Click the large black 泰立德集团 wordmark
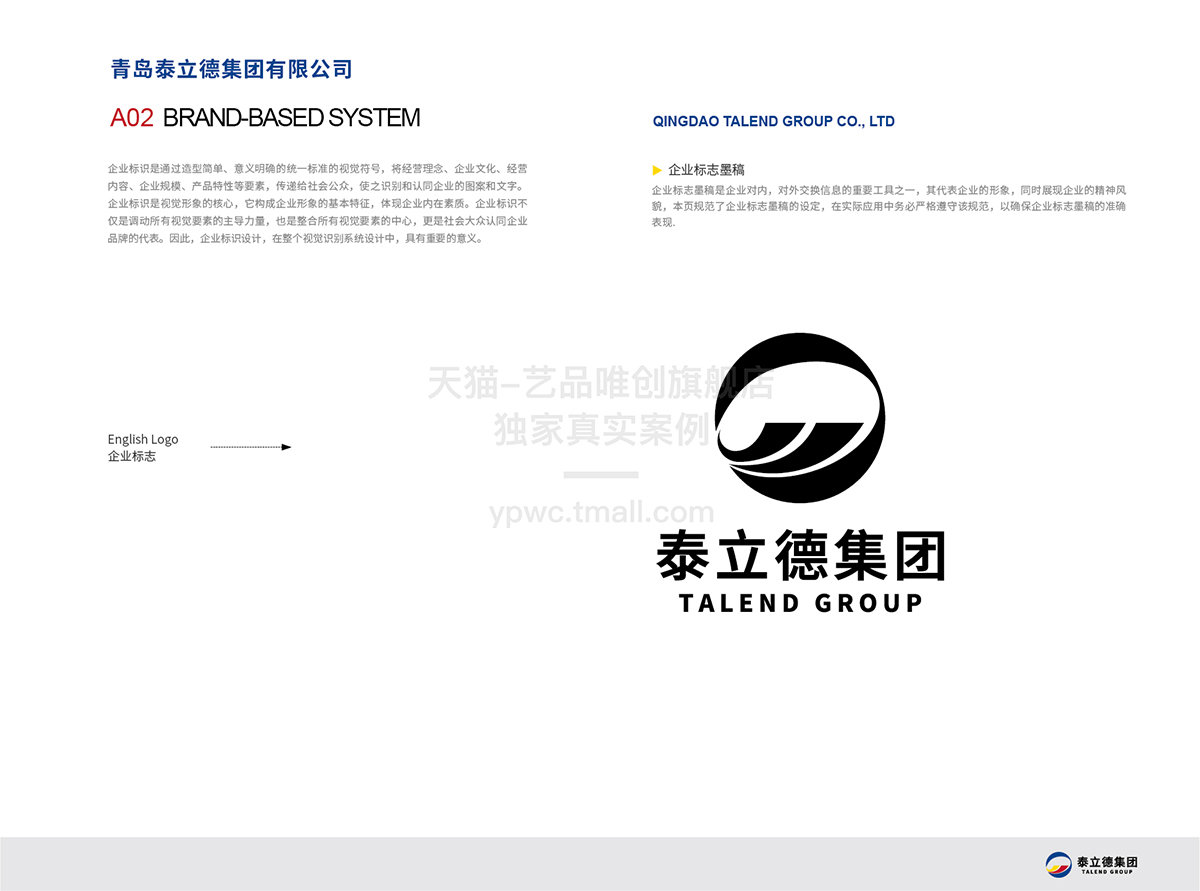The width and height of the screenshot is (1200, 891). pyautogui.click(x=801, y=556)
